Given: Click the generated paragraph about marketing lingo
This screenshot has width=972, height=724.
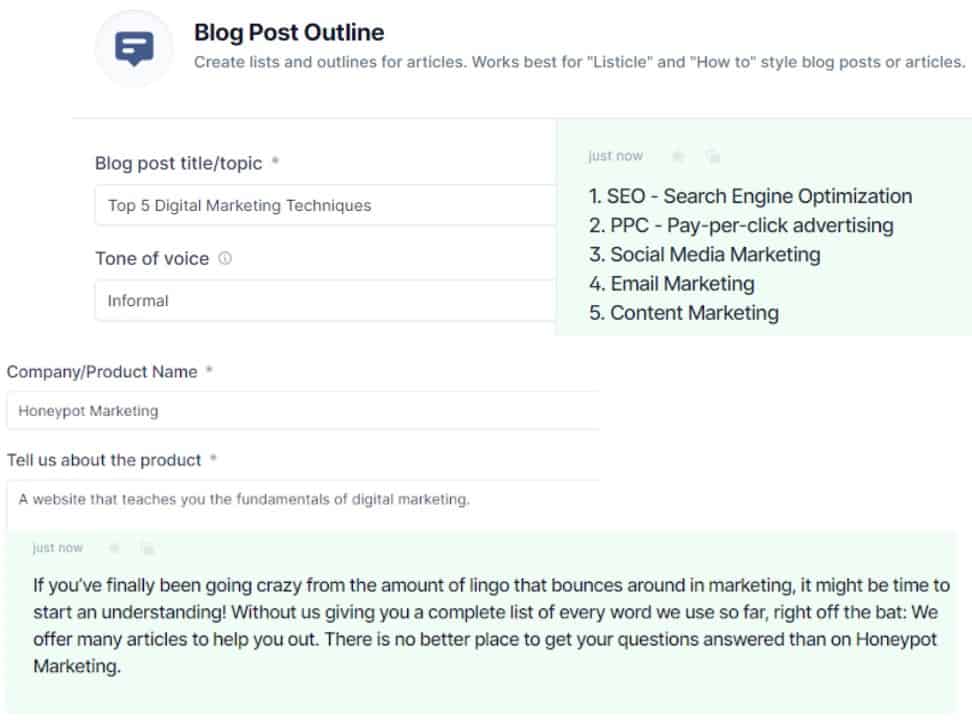Looking at the screenshot, I should pos(491,625).
